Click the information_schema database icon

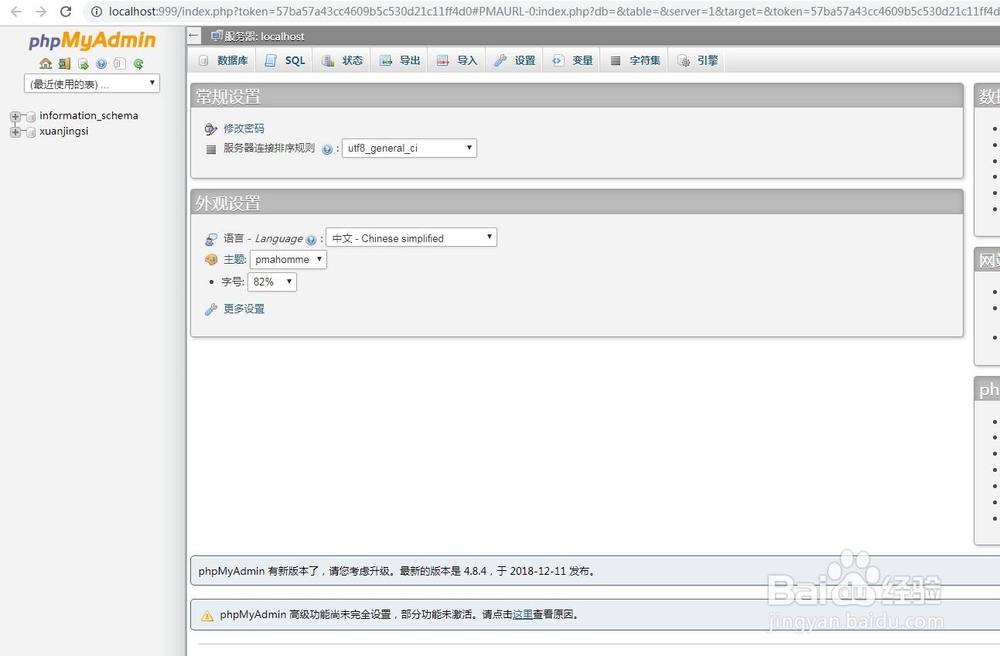(31, 116)
